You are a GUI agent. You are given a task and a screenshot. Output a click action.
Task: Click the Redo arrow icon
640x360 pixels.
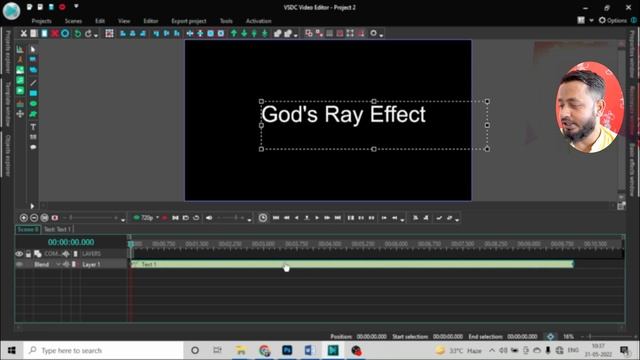88,33
